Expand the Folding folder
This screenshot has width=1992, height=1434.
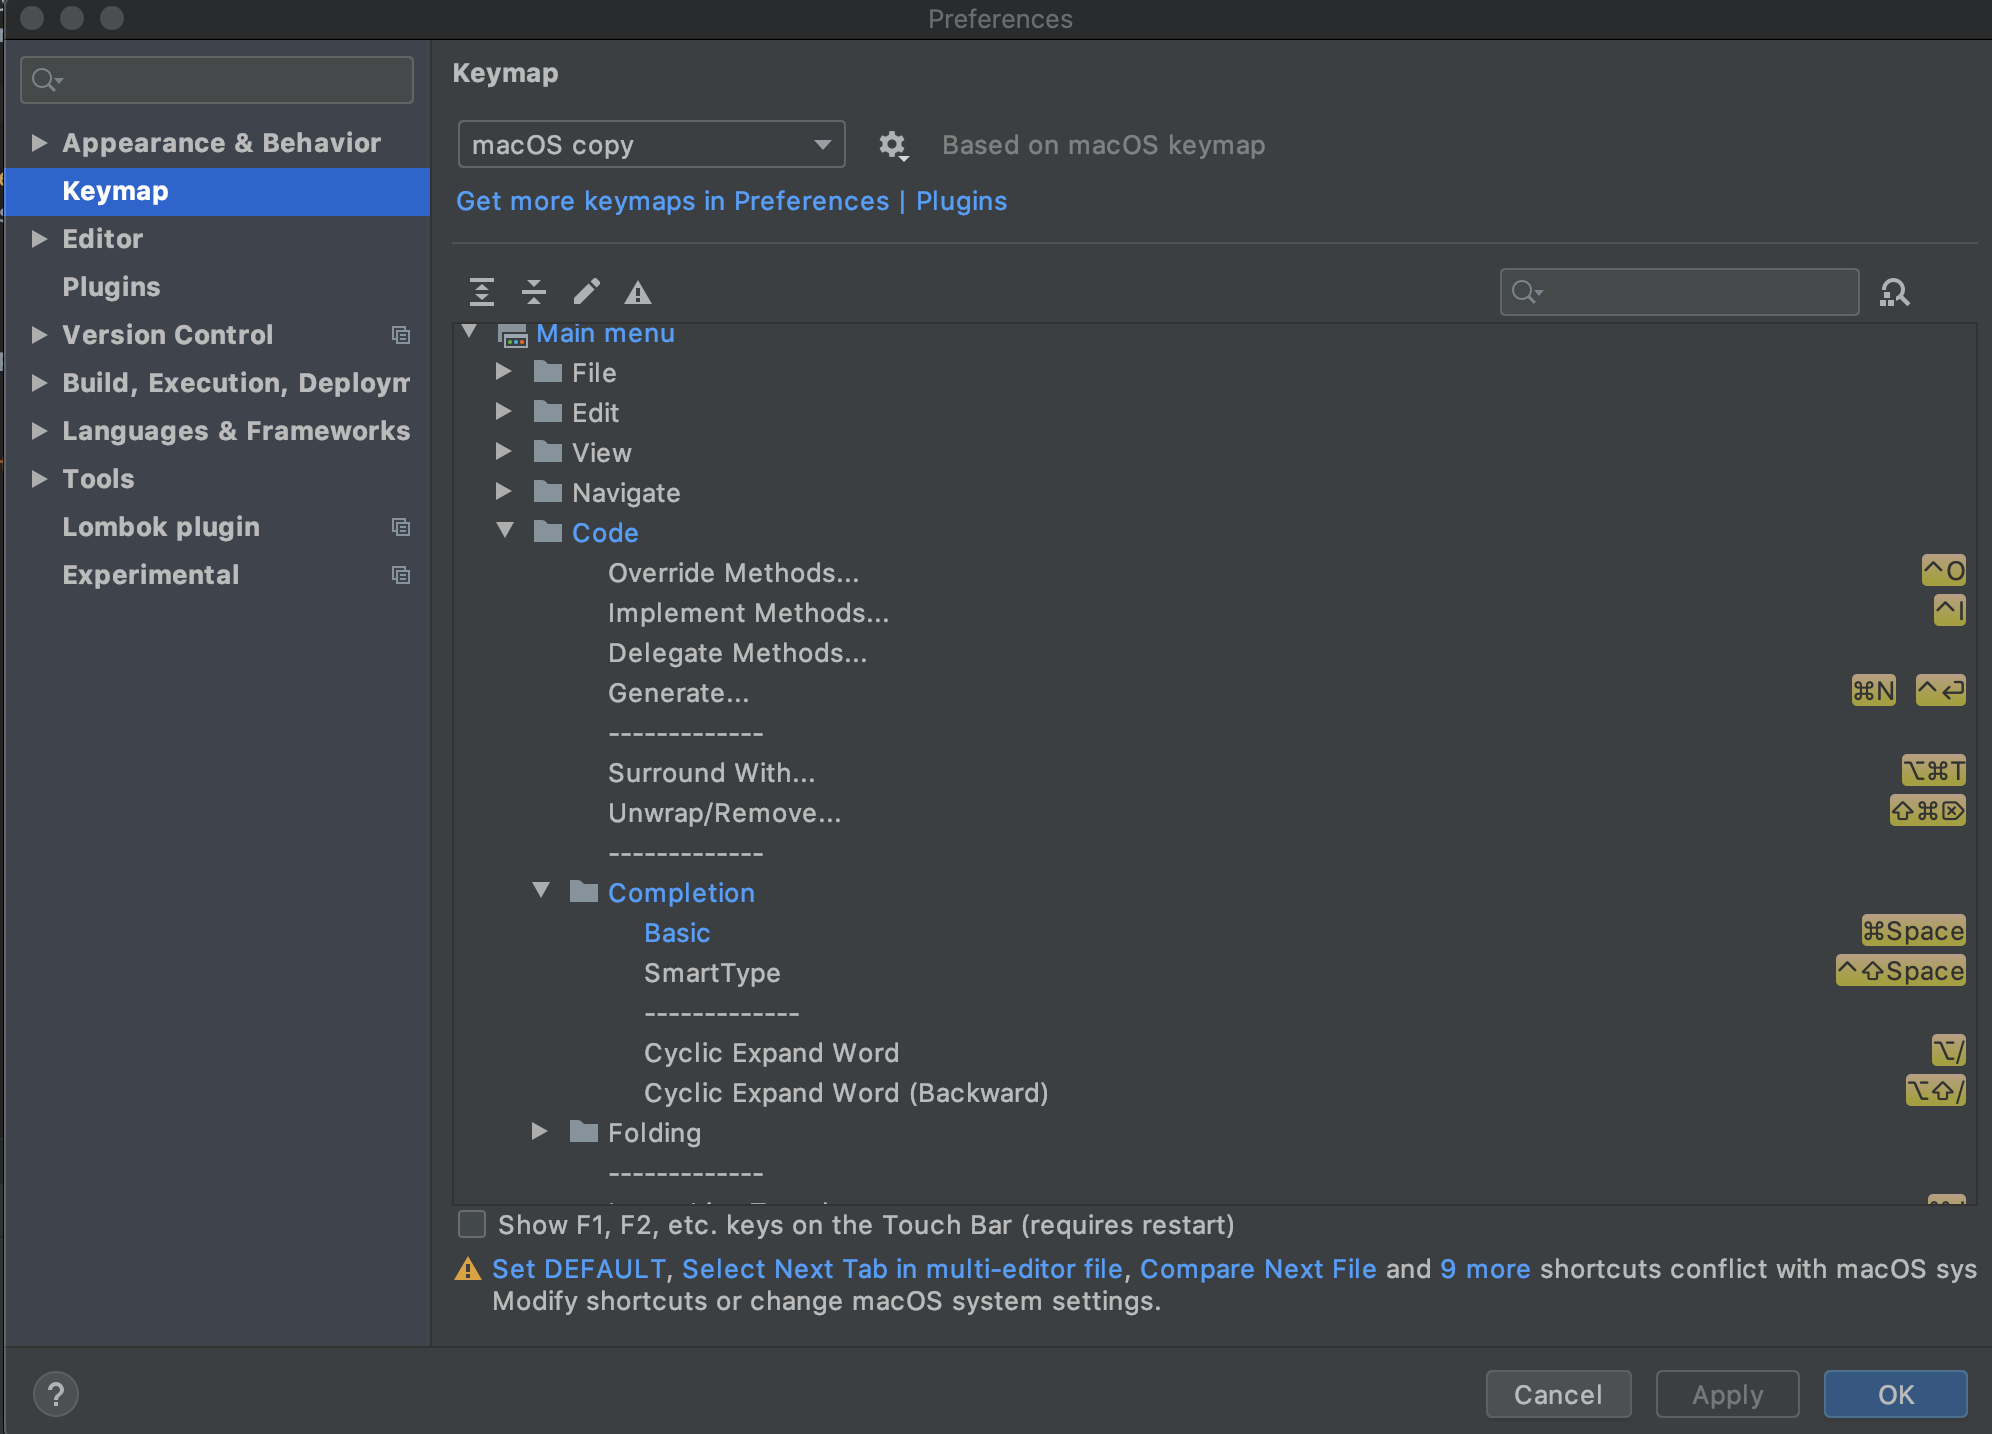(540, 1132)
